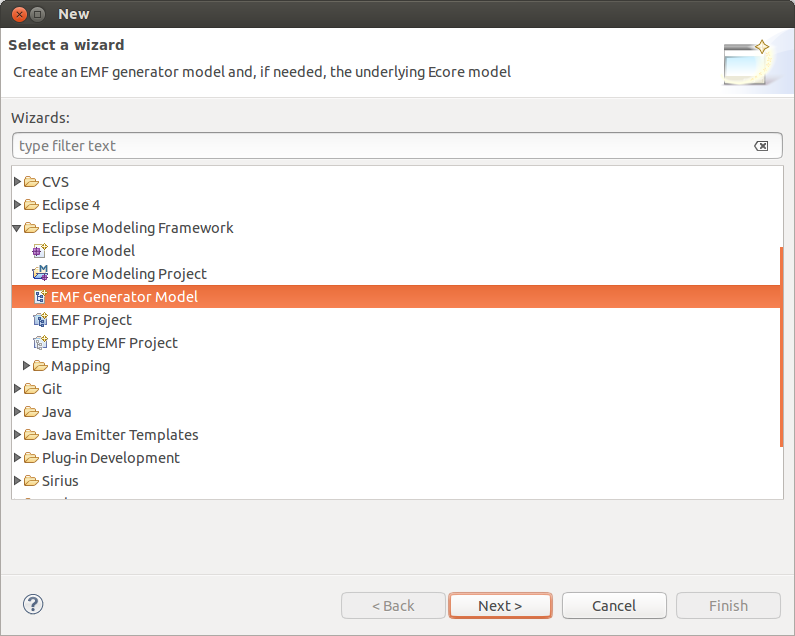This screenshot has height=636, width=795.
Task: Expand the CVS category
Action: point(17,181)
